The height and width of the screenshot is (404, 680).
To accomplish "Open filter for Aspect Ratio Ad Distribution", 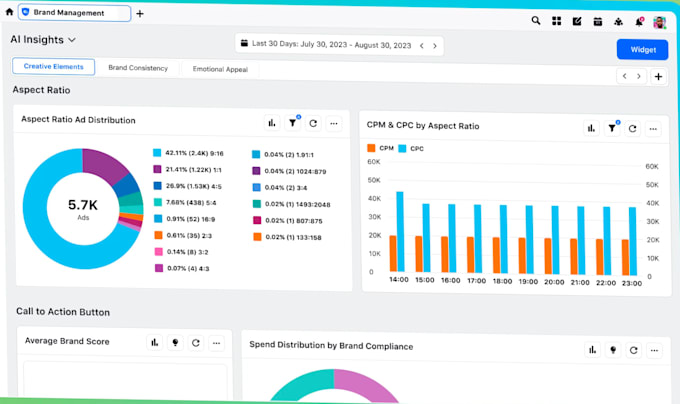I will tap(293, 124).
